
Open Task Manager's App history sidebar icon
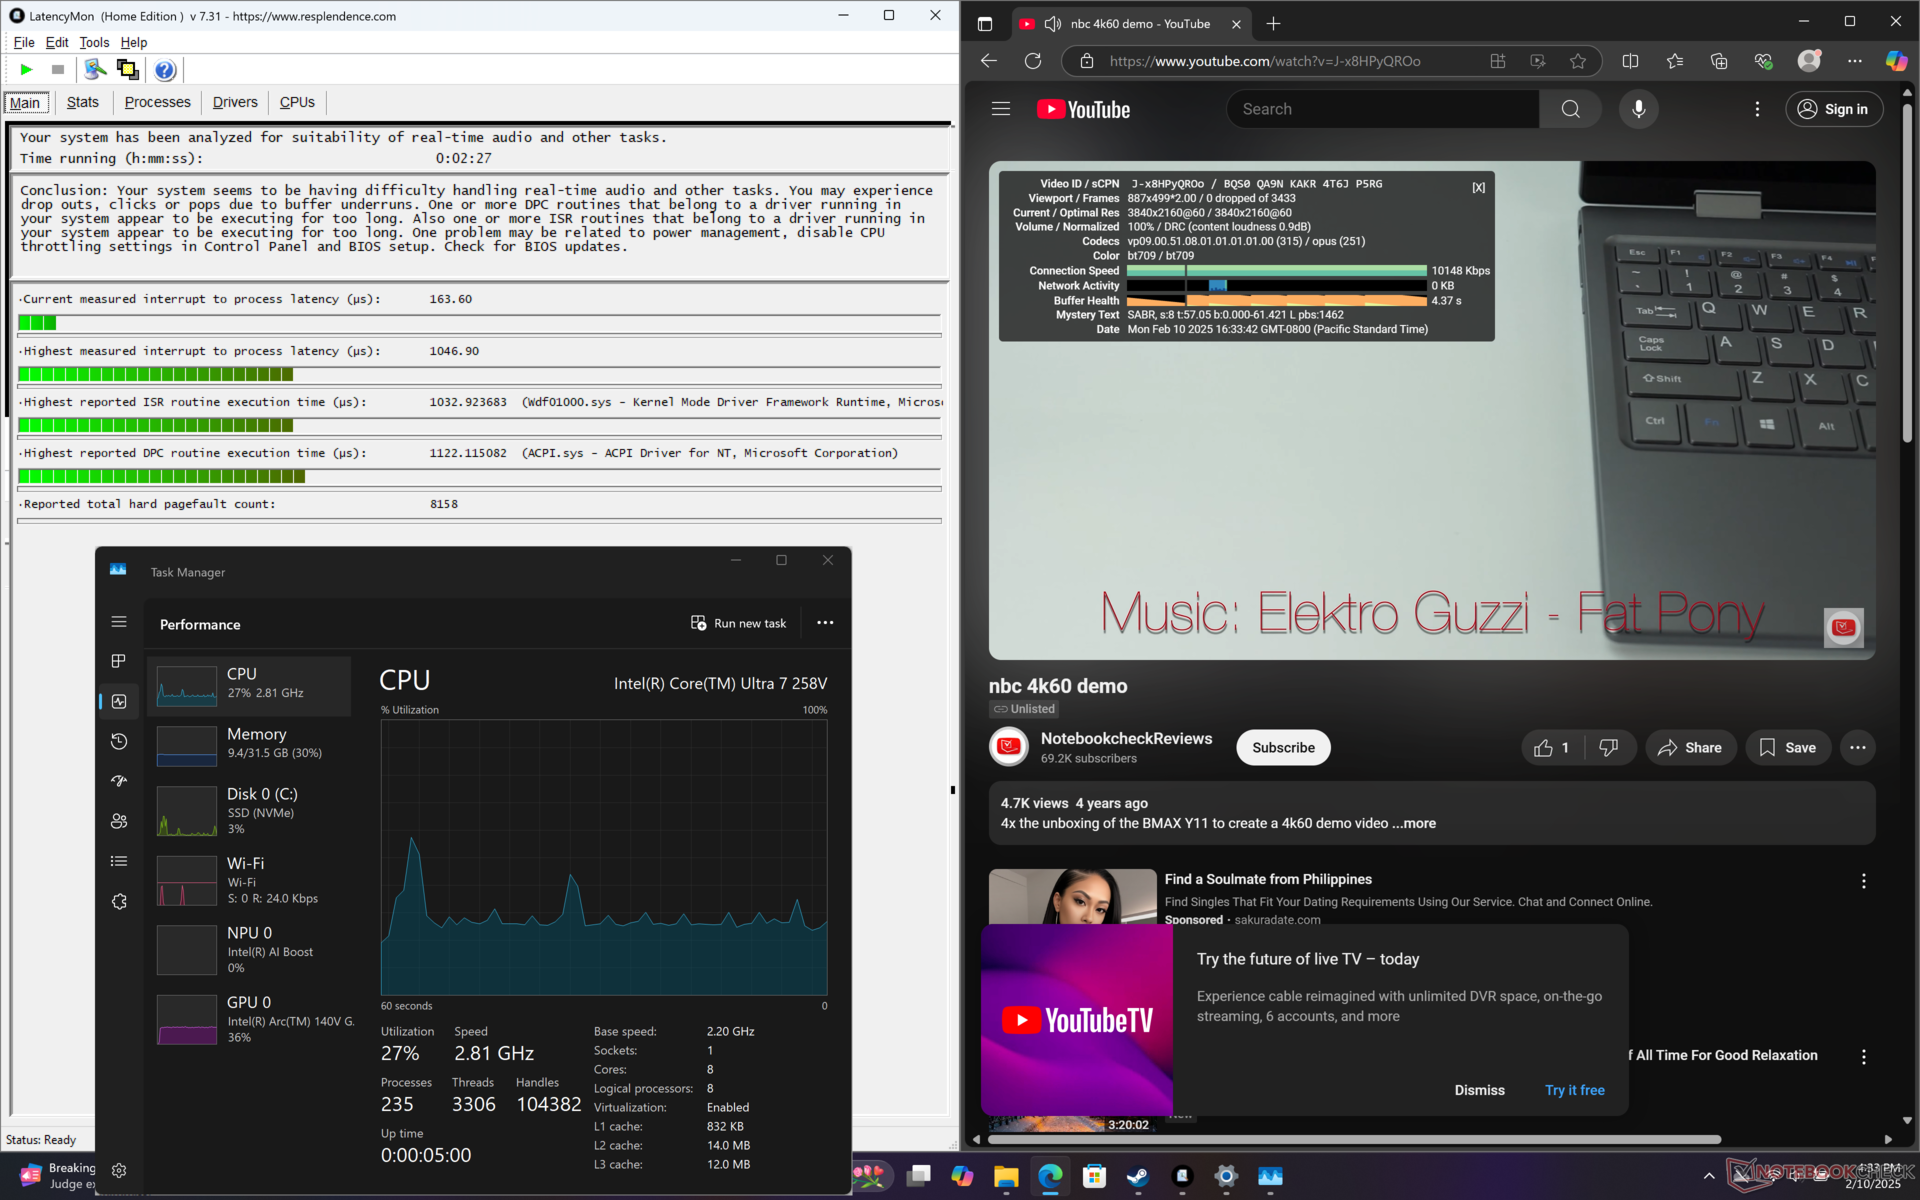[119, 741]
